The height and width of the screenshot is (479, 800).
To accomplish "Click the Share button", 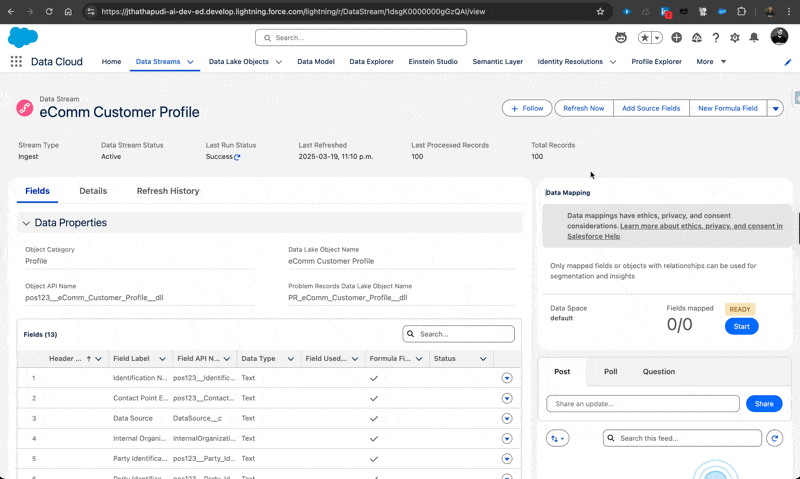I will coord(764,404).
